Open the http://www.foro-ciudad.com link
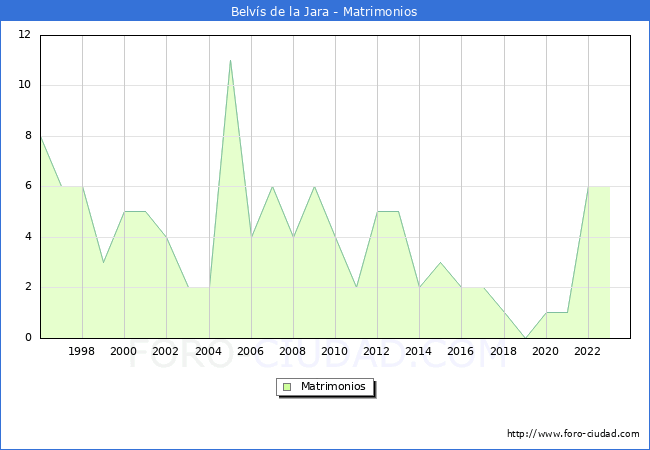 [x=573, y=433]
